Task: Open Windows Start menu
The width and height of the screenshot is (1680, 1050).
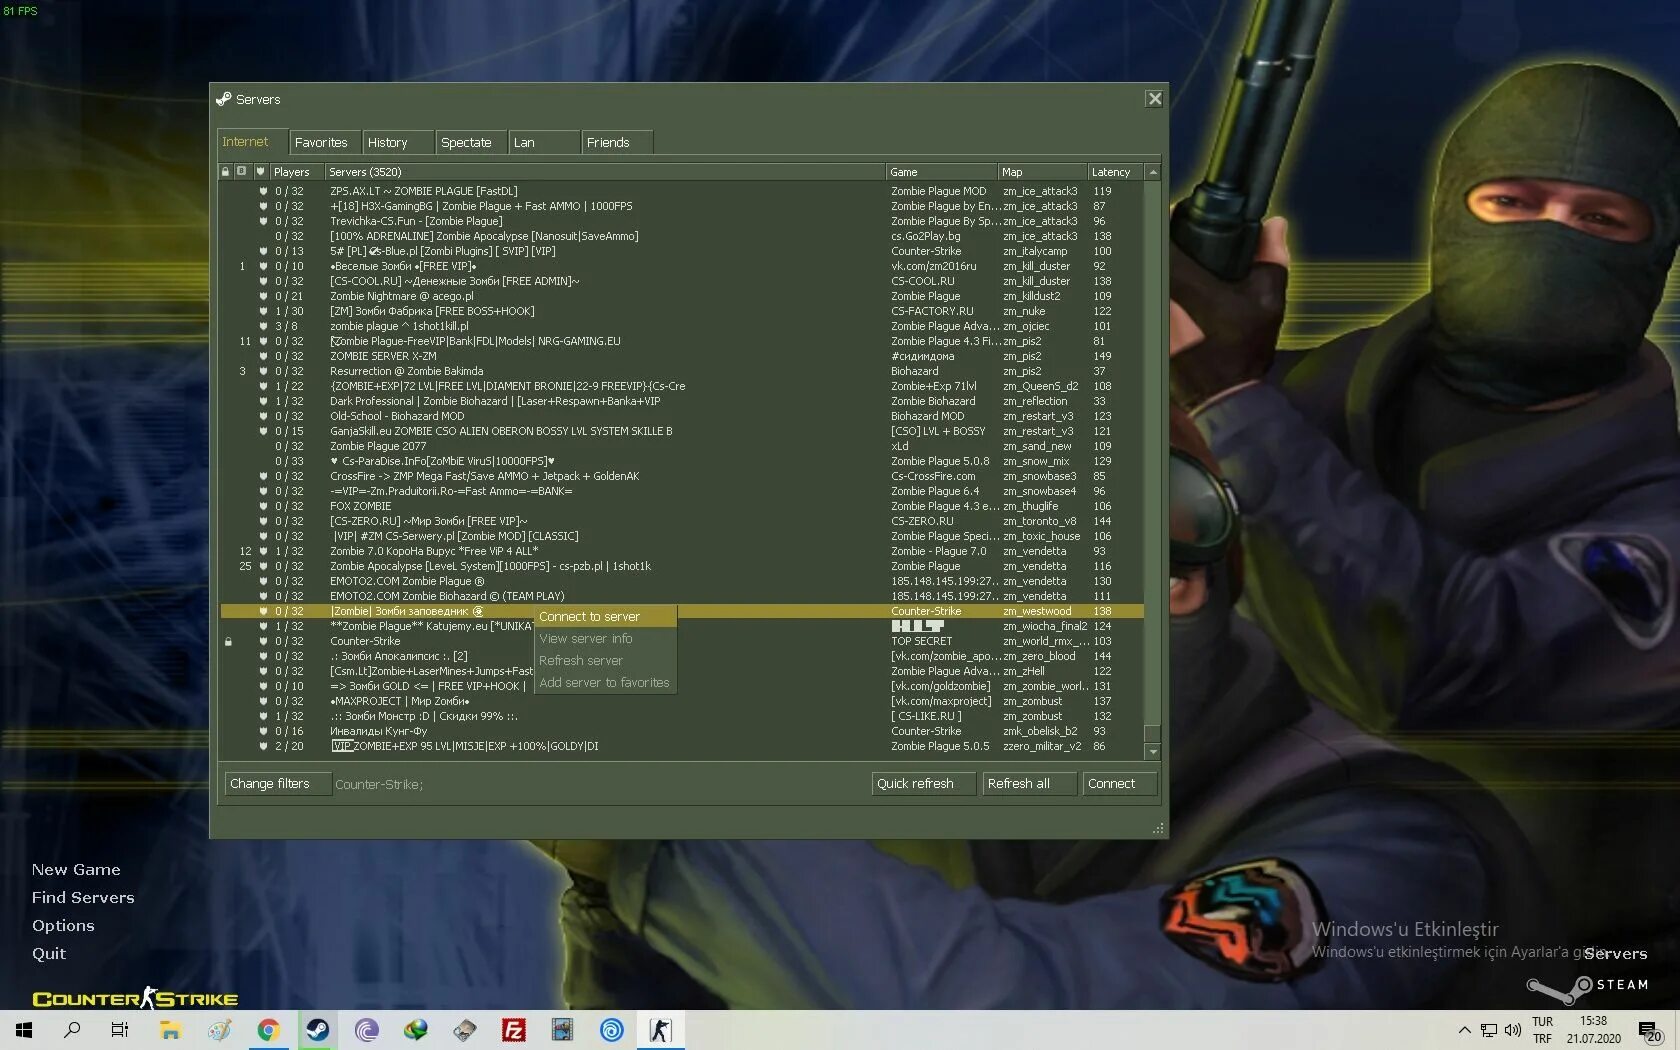Action: coord(24,1030)
